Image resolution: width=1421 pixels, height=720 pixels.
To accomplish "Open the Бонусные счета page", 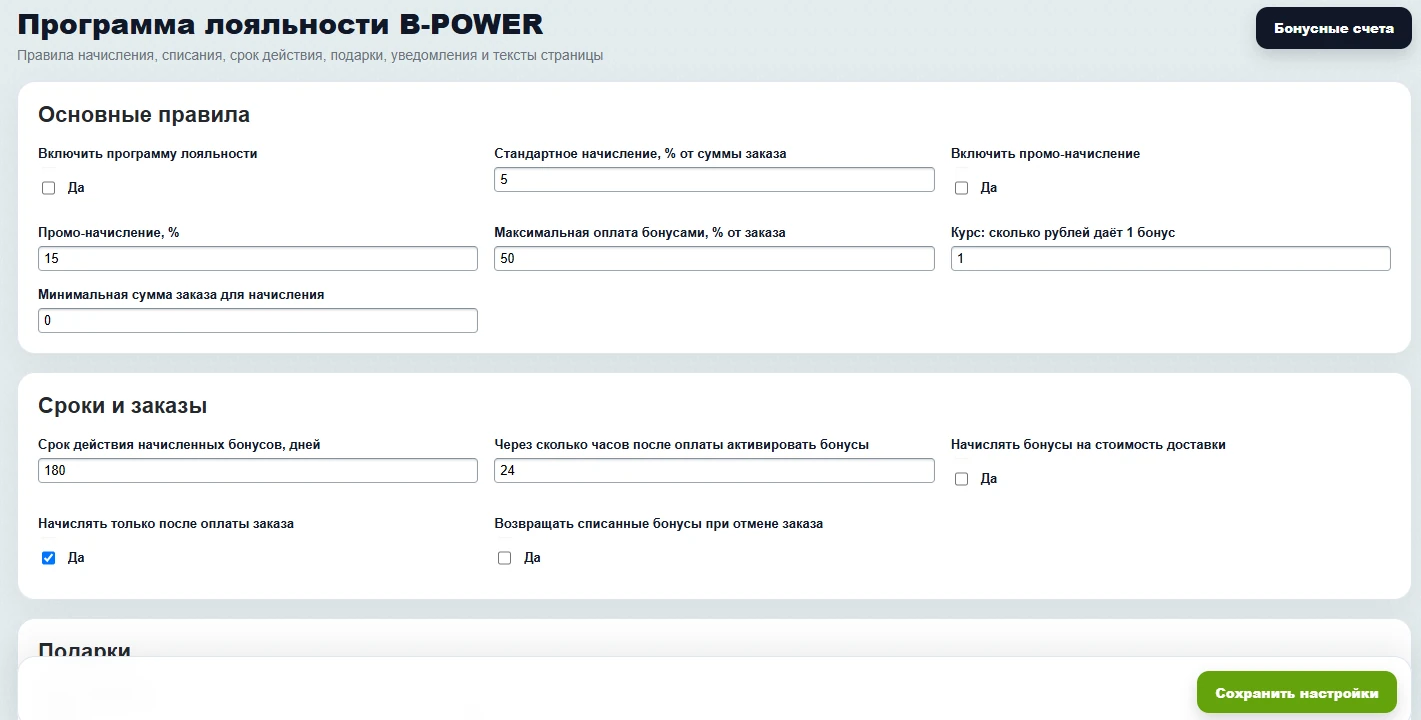I will 1333,28.
